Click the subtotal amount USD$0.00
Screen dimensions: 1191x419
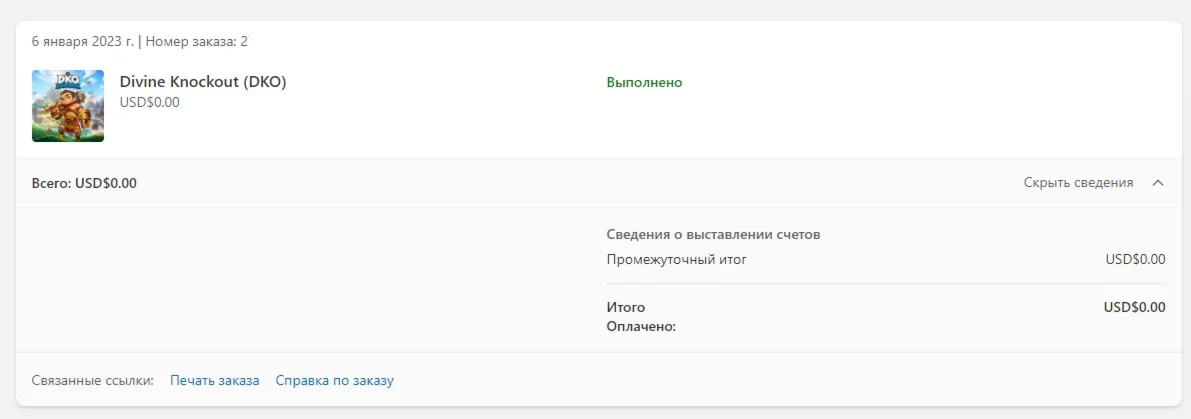(x=1135, y=260)
